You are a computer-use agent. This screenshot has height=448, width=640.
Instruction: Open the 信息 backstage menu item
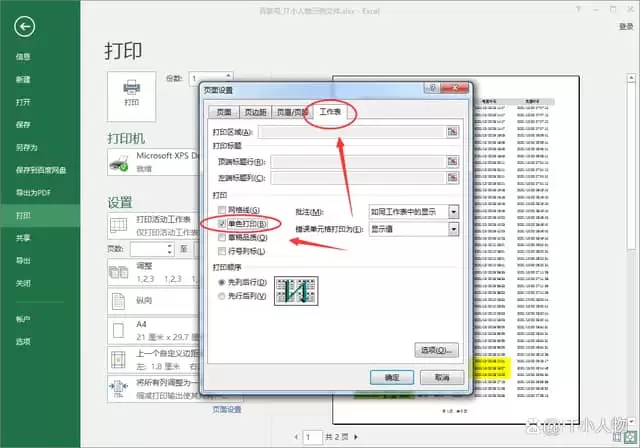(23, 57)
